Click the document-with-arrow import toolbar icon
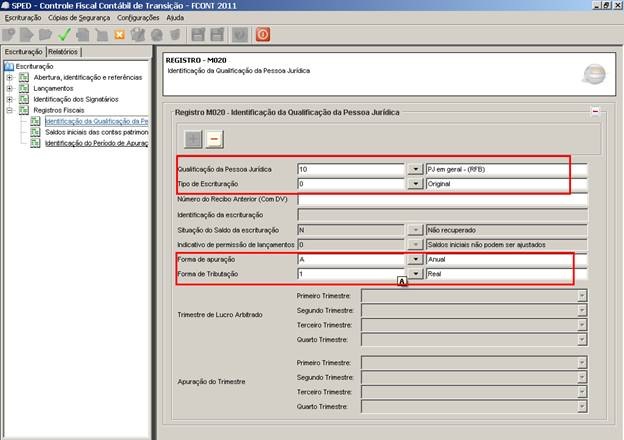Image resolution: width=624 pixels, height=440 pixels. [x=27, y=35]
